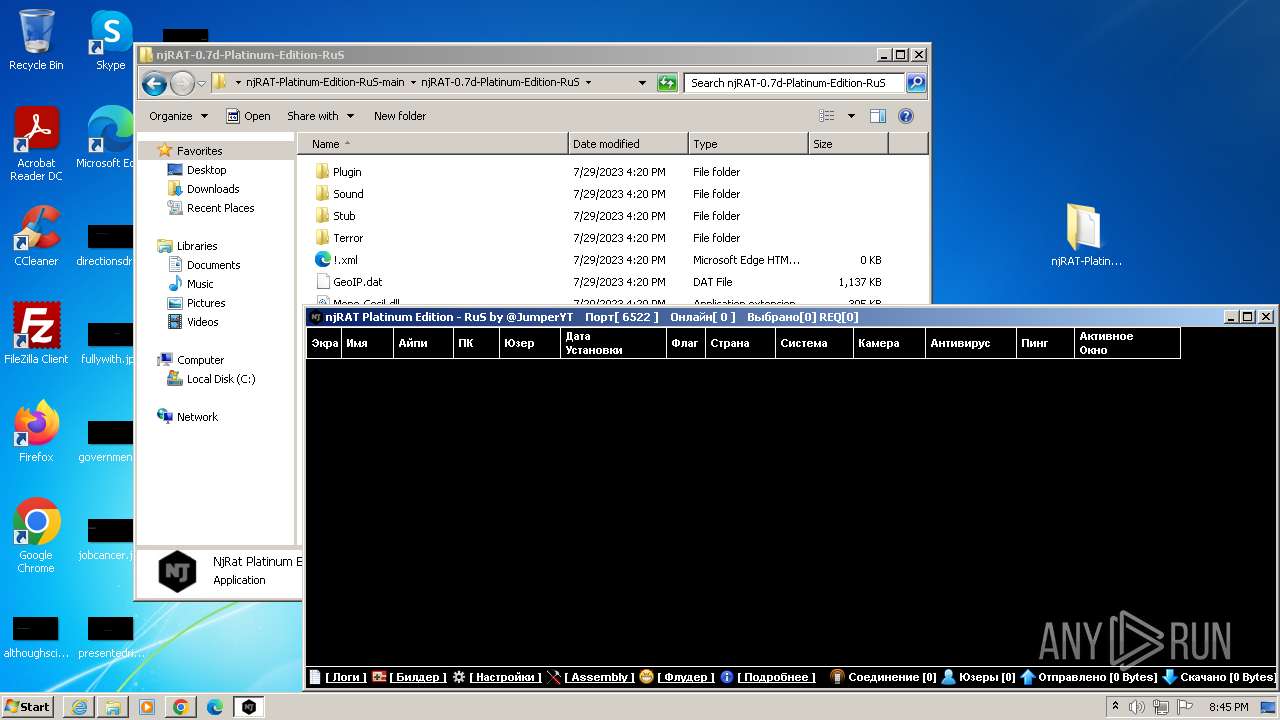Sort files by the Name column
Viewport: 1280px width, 720px height.
pos(432,144)
